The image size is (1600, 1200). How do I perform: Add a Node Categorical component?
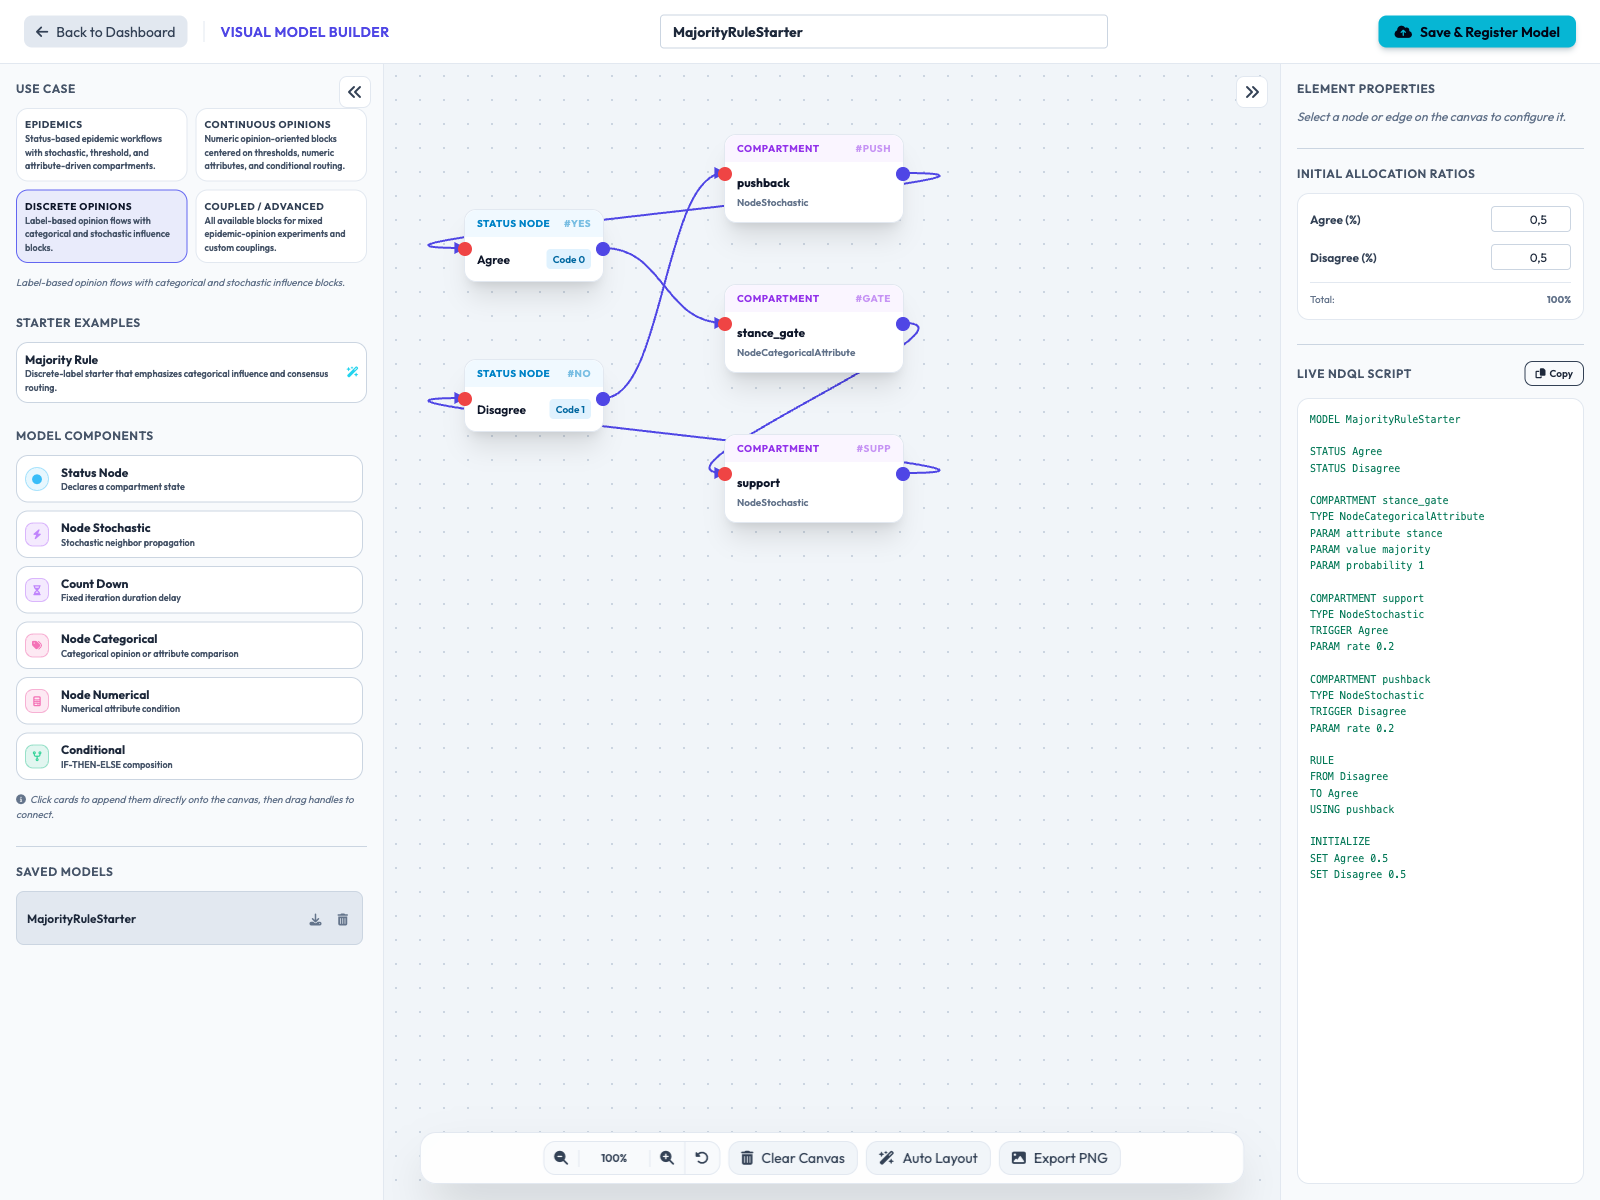189,646
